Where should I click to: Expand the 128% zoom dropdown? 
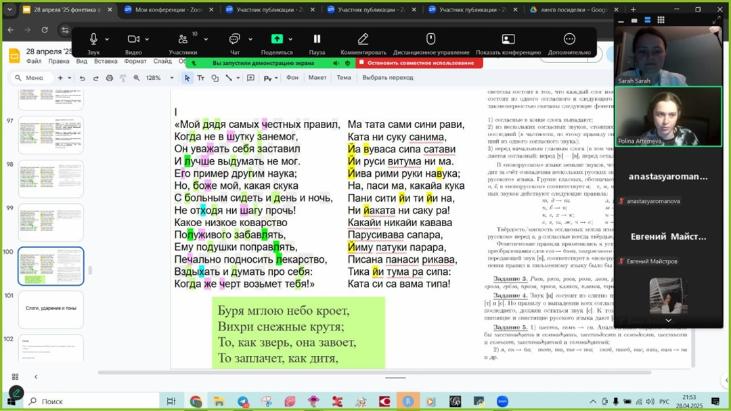[156, 77]
